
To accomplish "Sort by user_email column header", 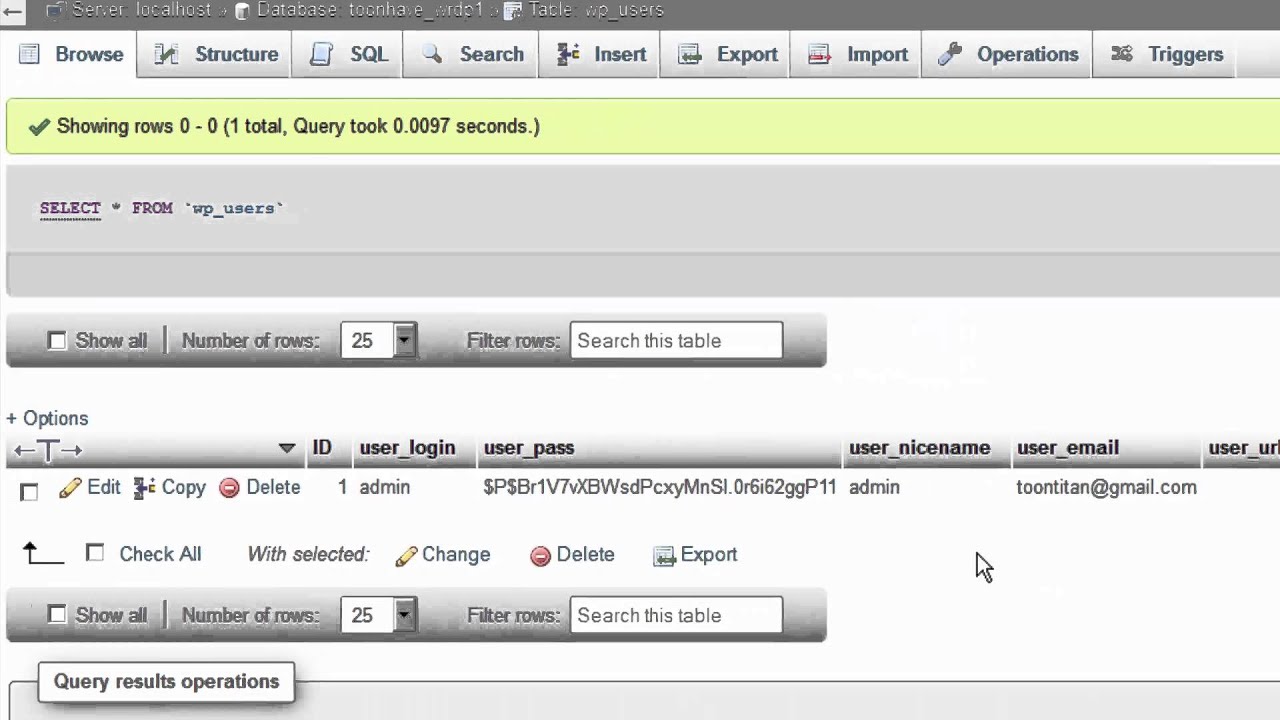I will click(x=1068, y=448).
